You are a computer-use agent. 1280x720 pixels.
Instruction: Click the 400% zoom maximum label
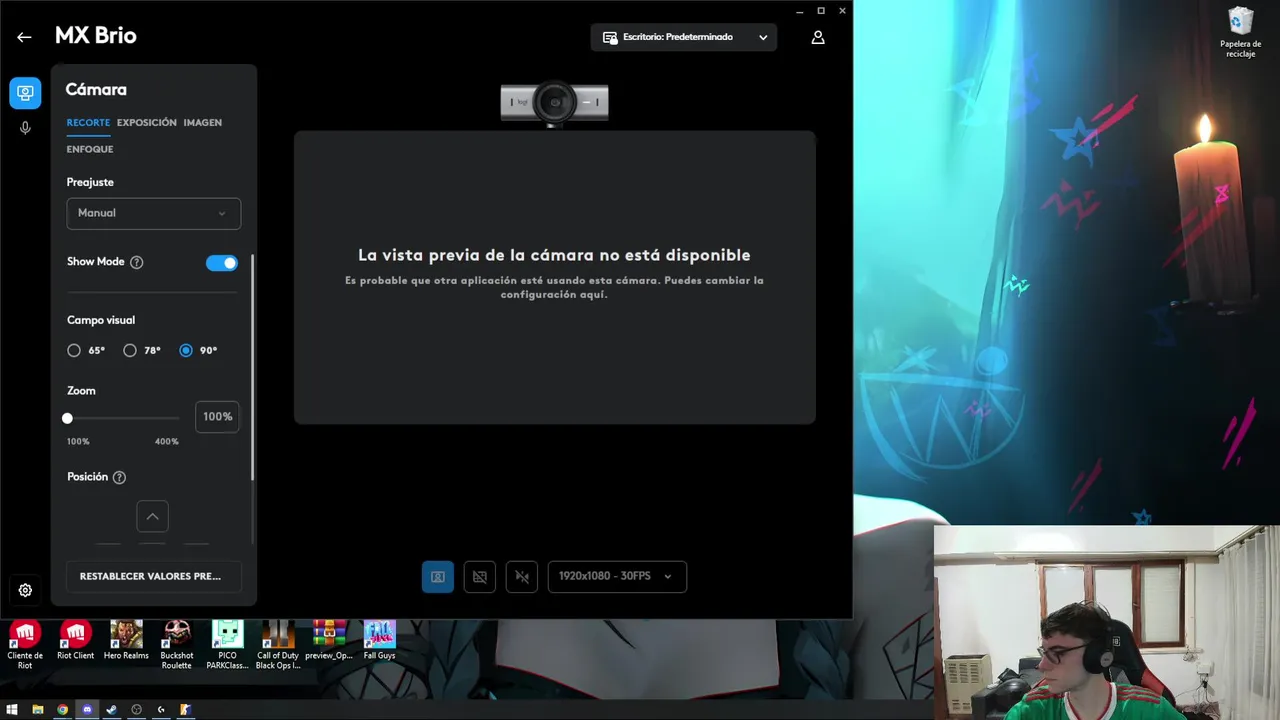(x=167, y=441)
